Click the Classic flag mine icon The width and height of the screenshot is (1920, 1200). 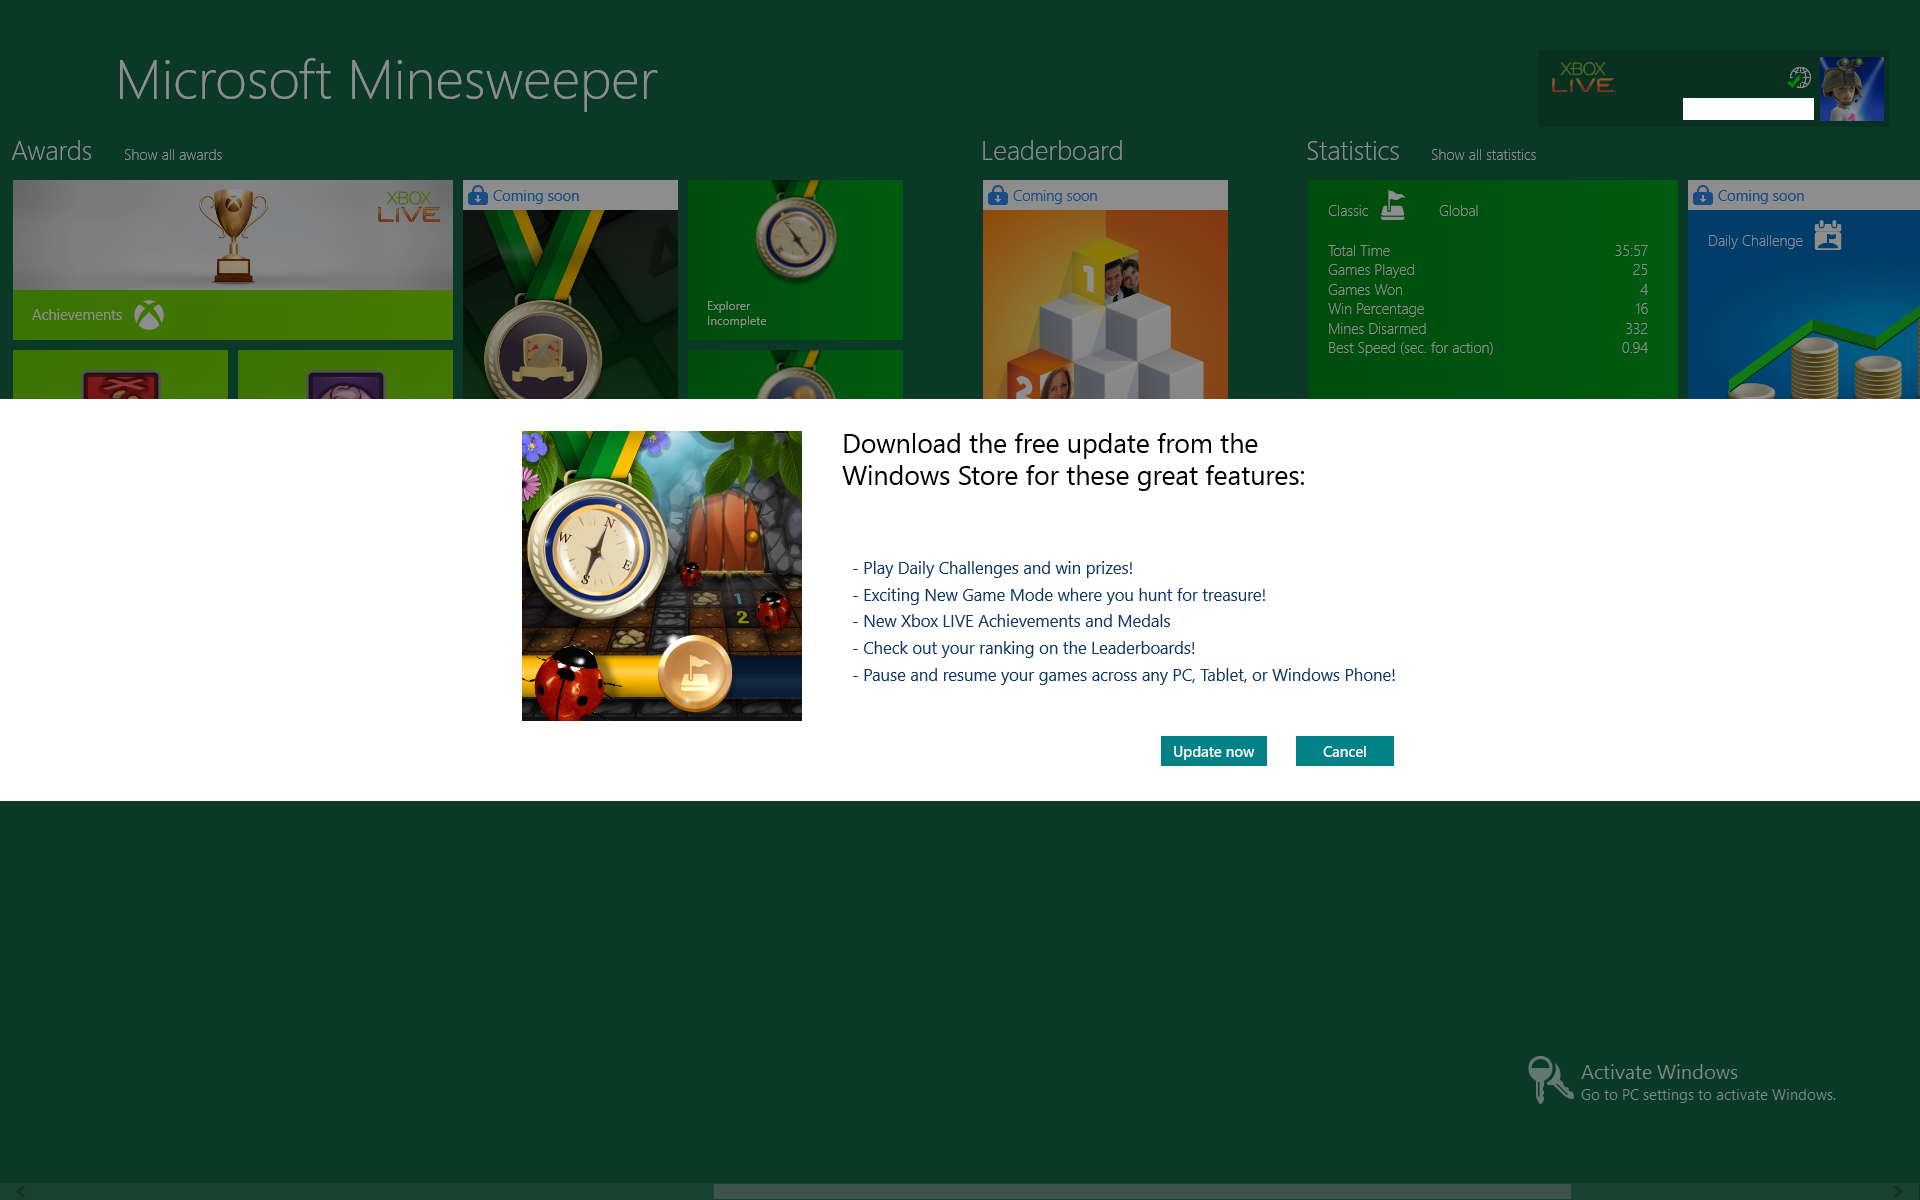1393,206
